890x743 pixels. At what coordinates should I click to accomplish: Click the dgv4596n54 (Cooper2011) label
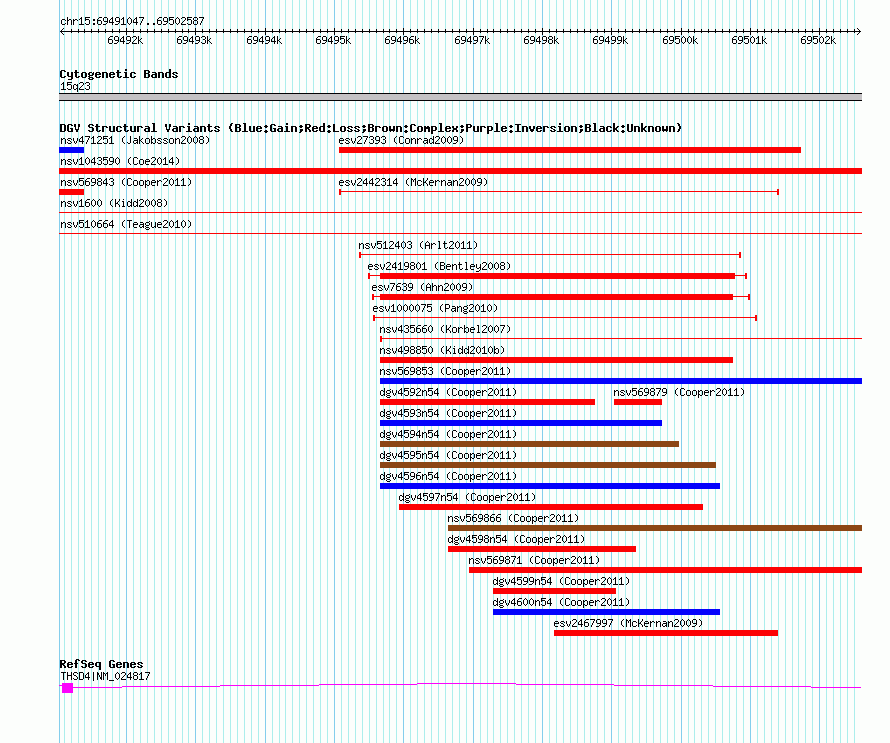point(448,476)
